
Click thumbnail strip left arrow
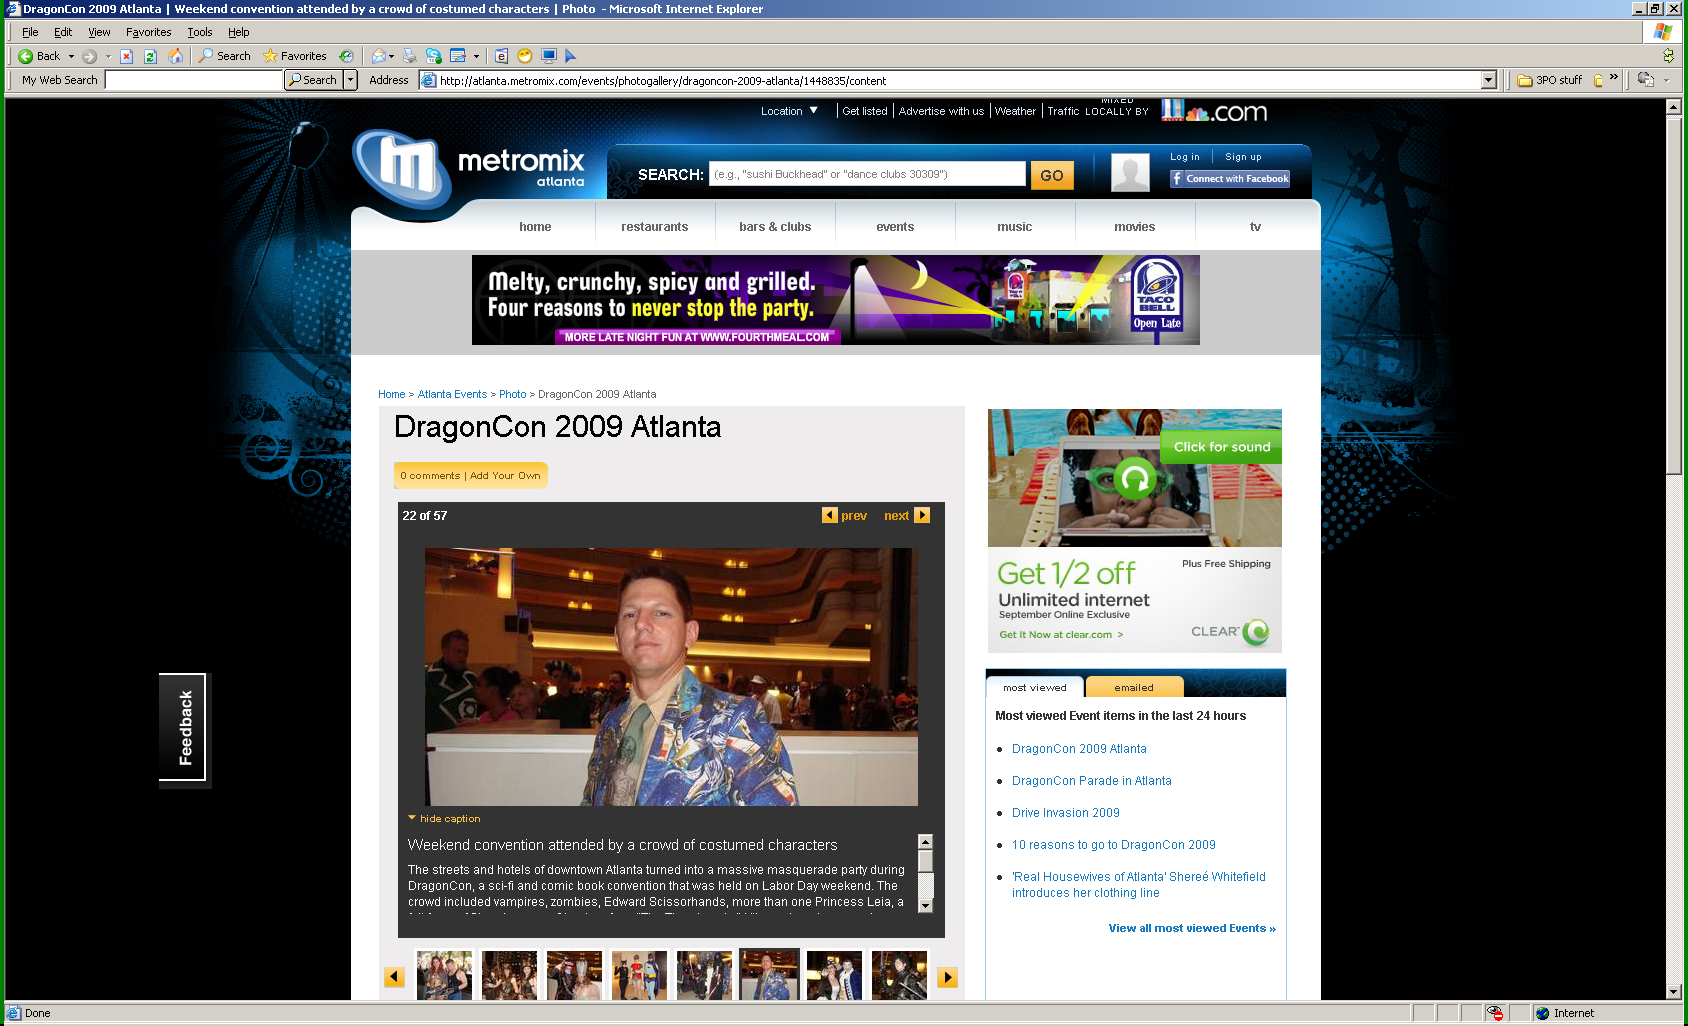click(394, 977)
